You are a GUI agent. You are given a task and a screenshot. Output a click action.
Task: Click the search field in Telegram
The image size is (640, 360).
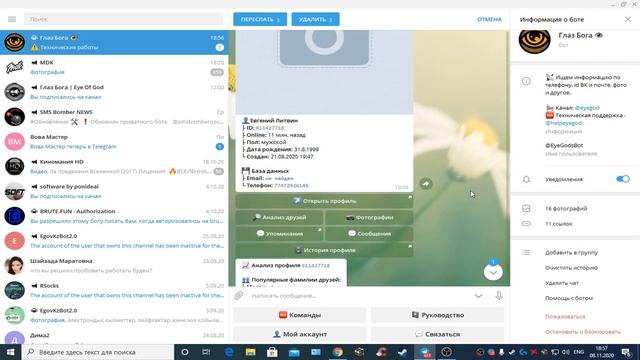point(124,19)
